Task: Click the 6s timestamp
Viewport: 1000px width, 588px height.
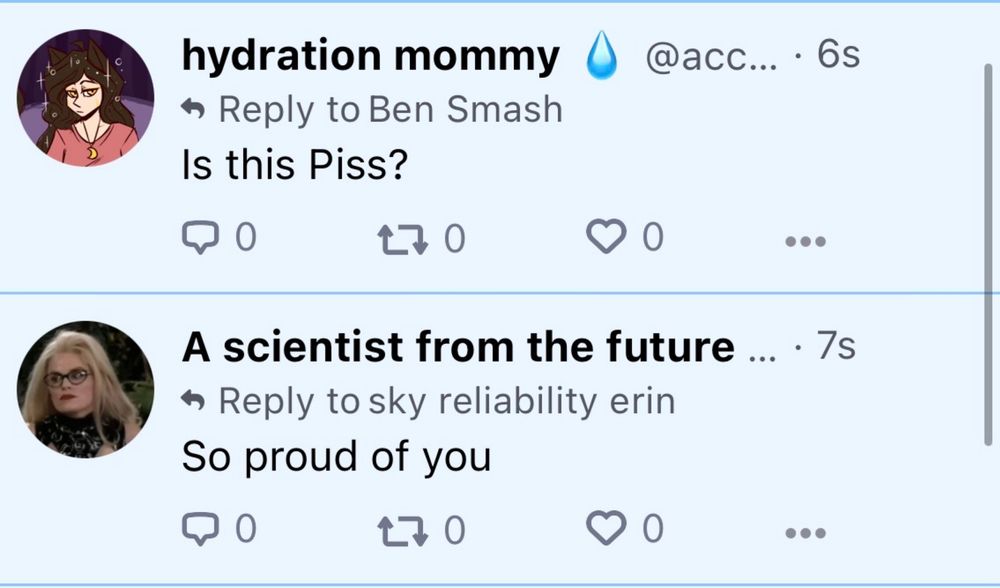Action: (x=839, y=54)
